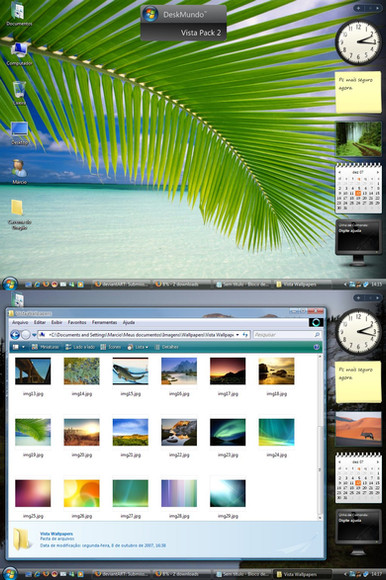This screenshot has width=386, height=580.
Task: Switch to Miniaturas thumbnail view
Action: tap(45, 347)
